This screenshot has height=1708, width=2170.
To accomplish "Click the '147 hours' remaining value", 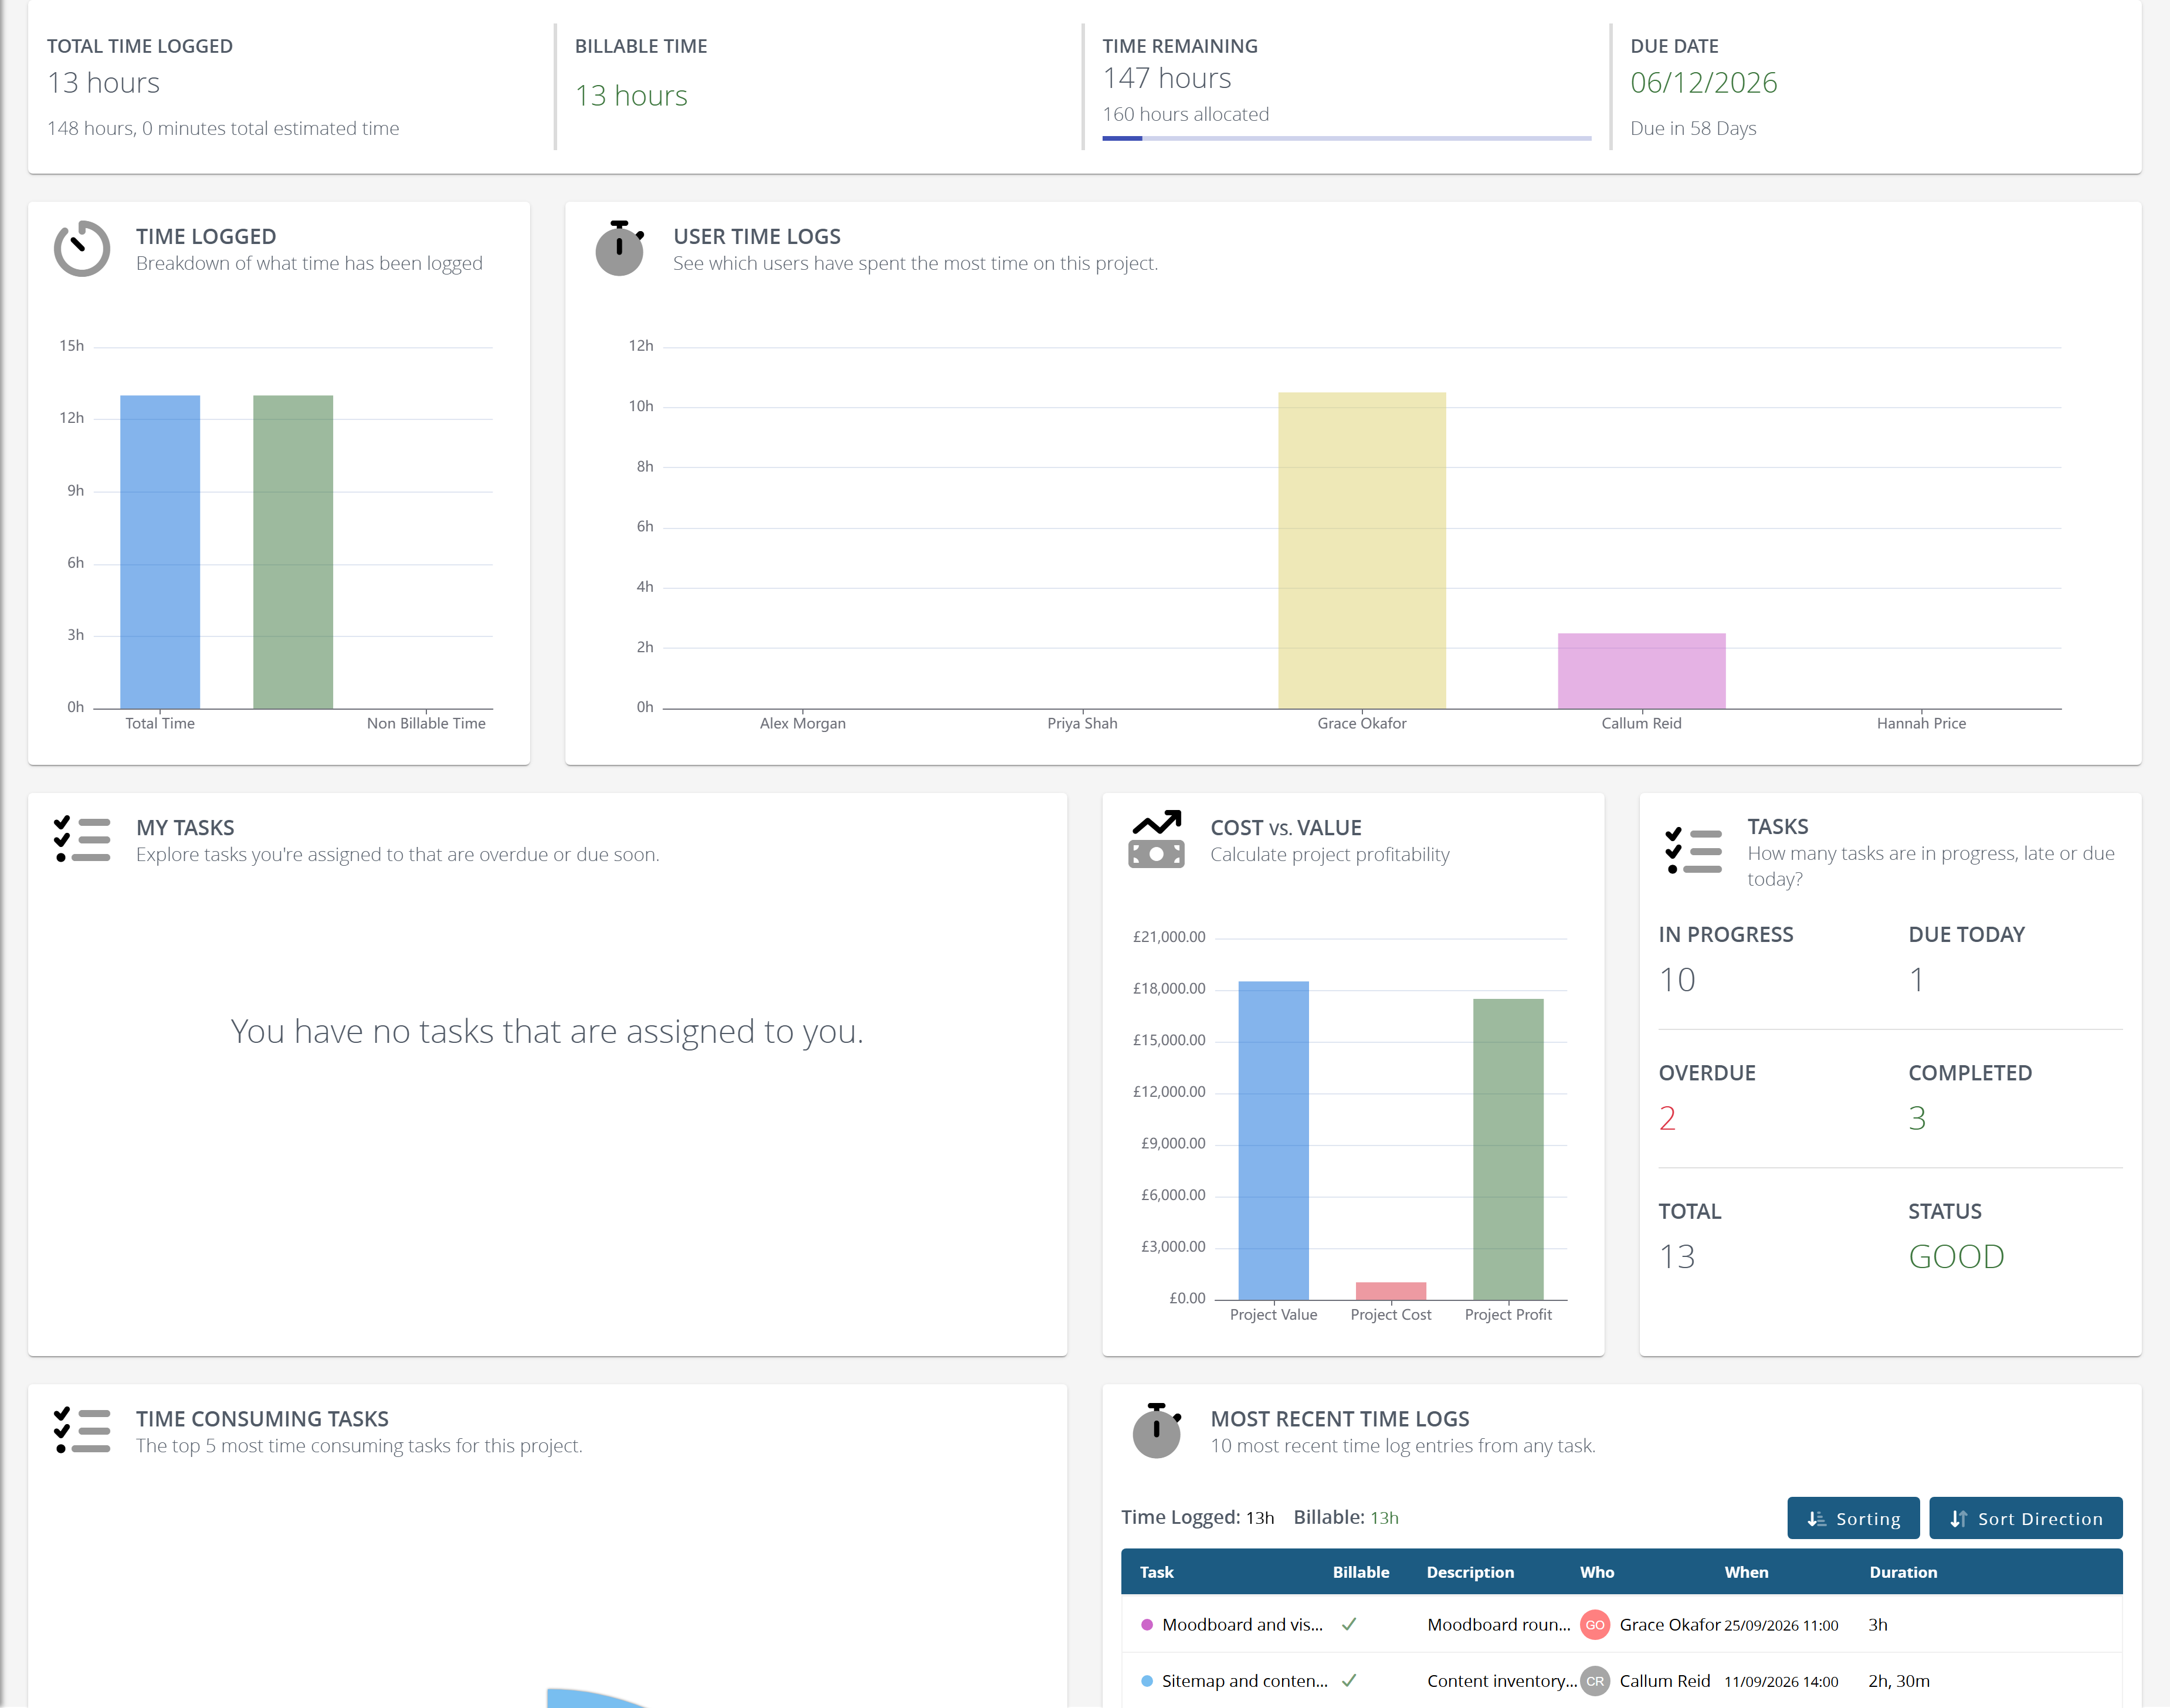I will 1167,78.
